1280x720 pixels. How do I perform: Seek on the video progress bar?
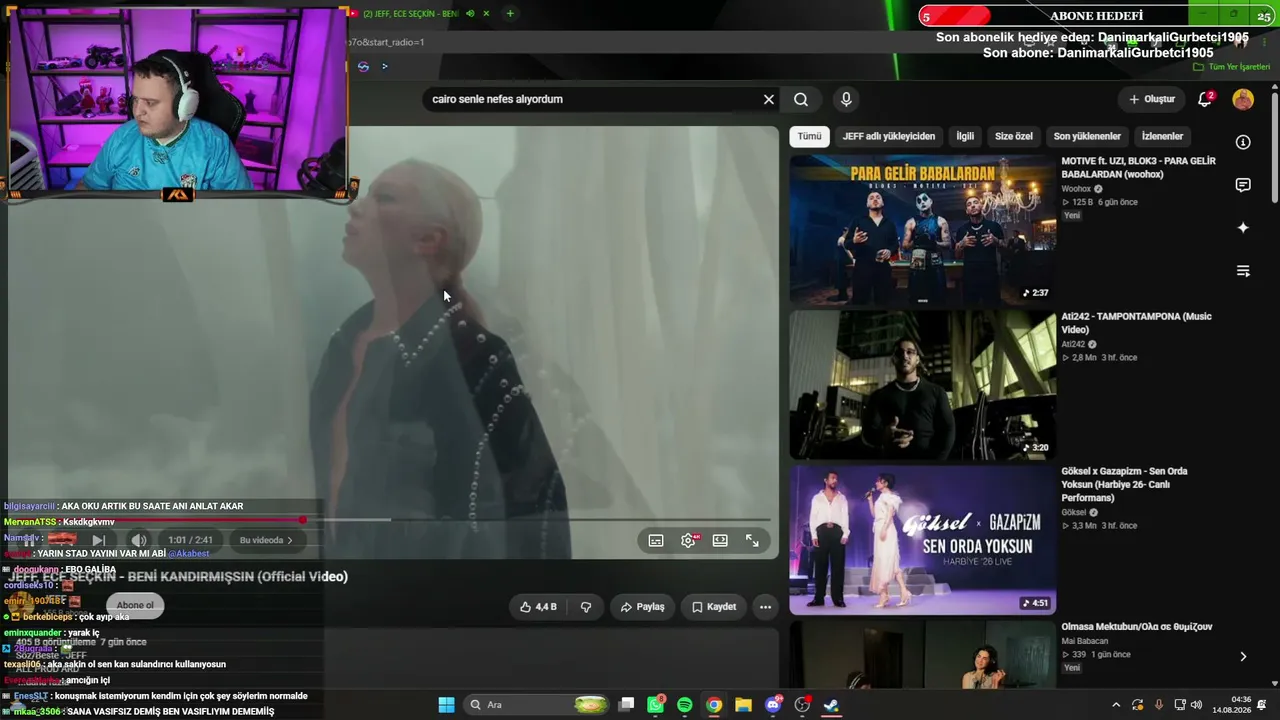[389, 520]
